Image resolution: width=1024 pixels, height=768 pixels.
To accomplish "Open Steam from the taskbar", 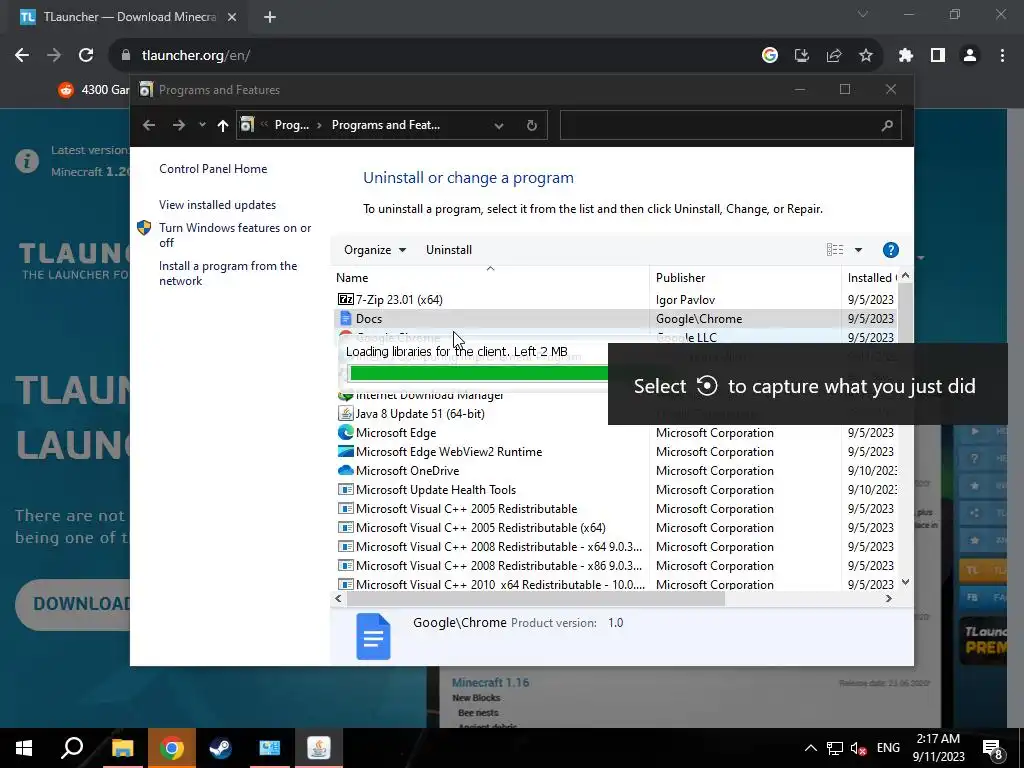I will pos(221,748).
